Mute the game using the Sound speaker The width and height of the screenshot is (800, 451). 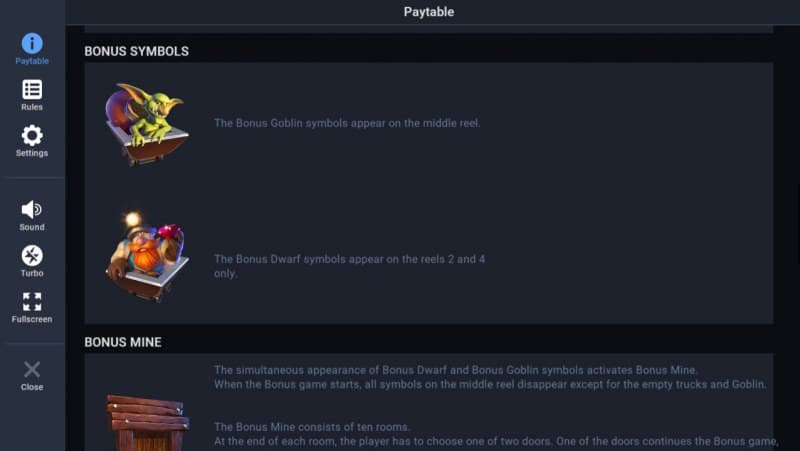32,209
